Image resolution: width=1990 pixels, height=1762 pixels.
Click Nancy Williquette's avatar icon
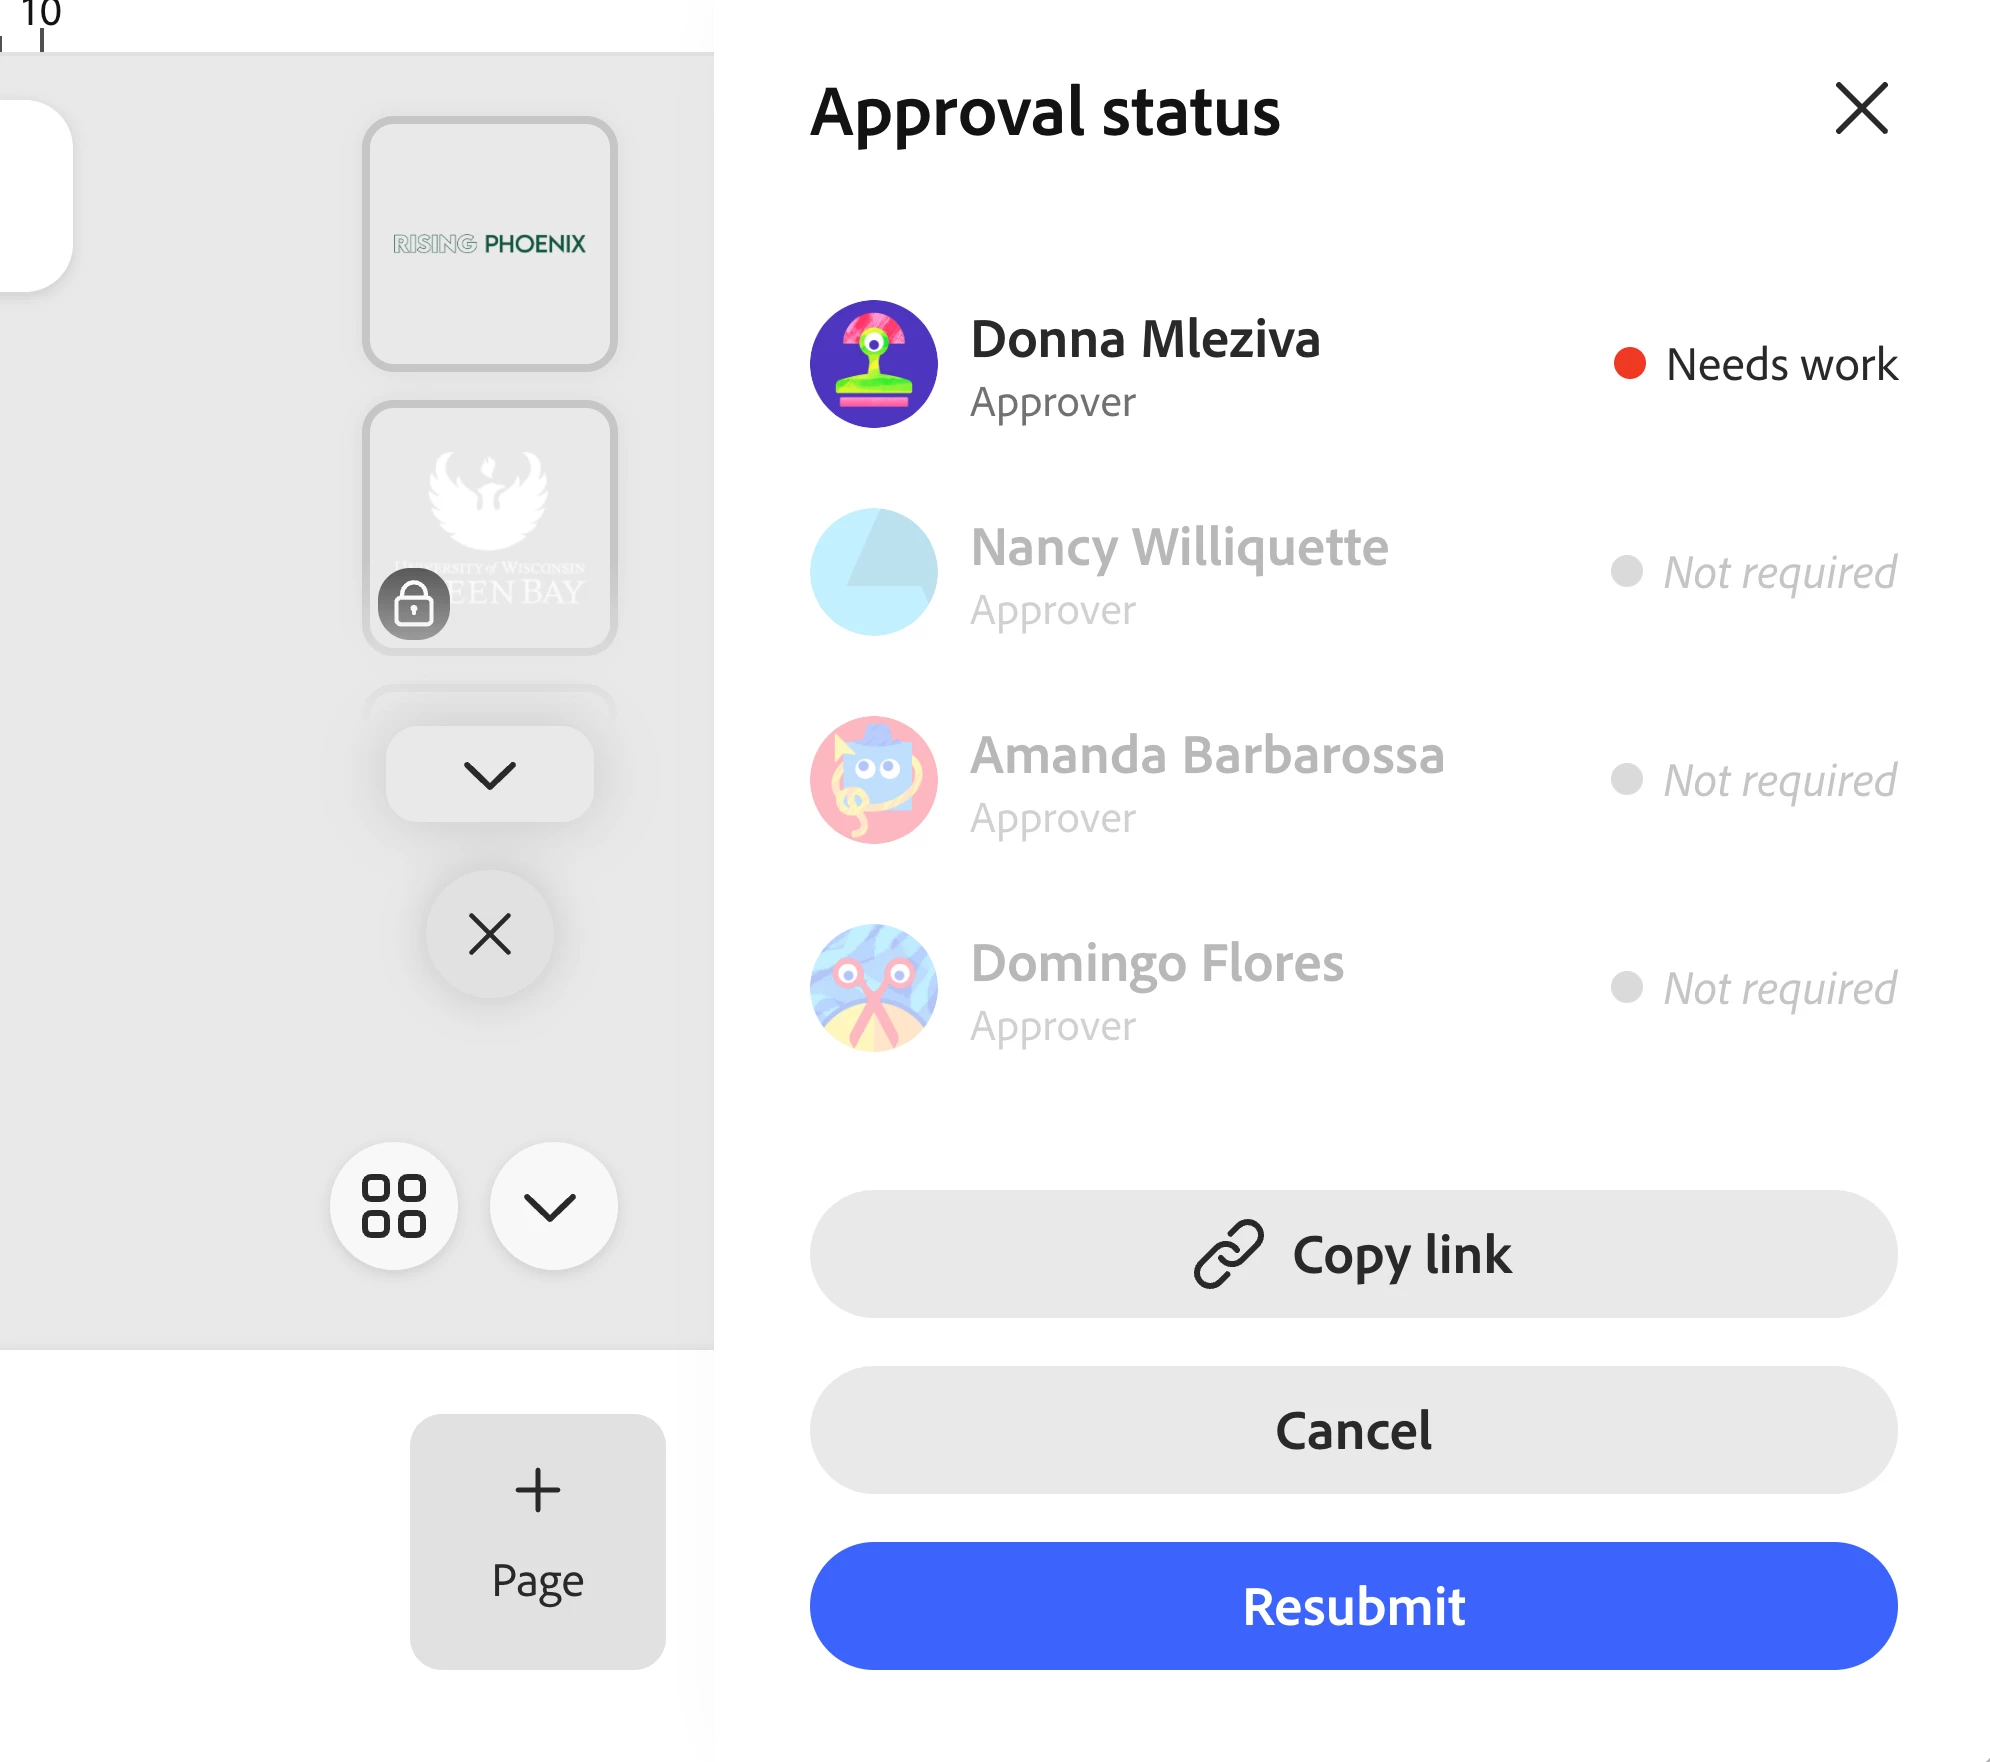coord(874,572)
